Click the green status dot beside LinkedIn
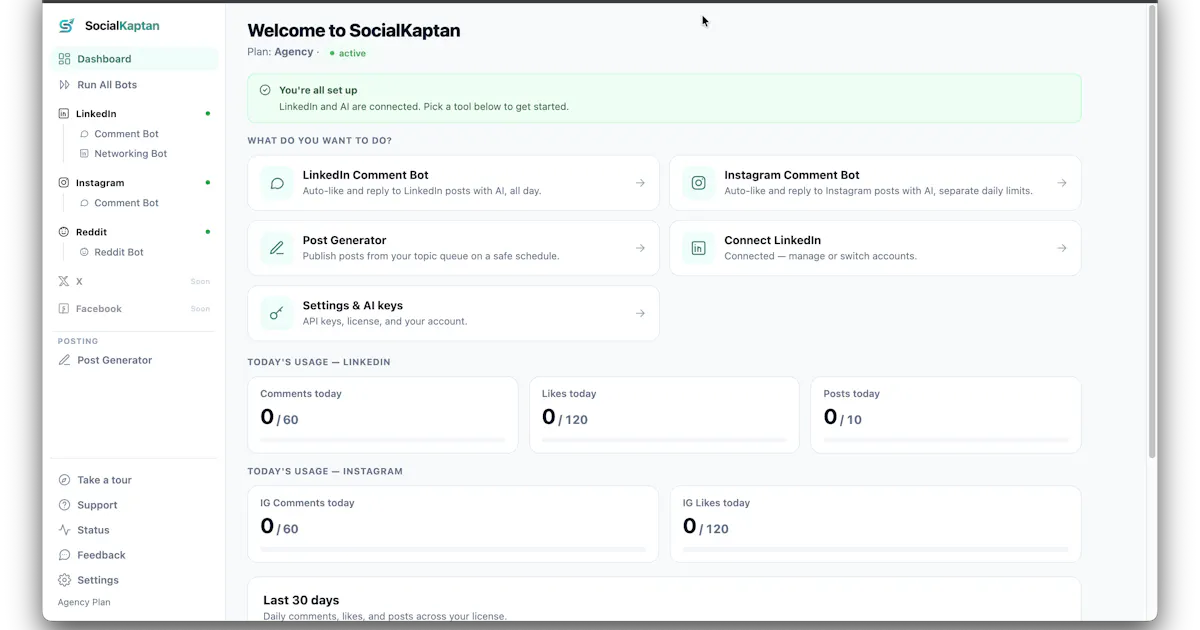The image size is (1200, 630). (x=208, y=114)
